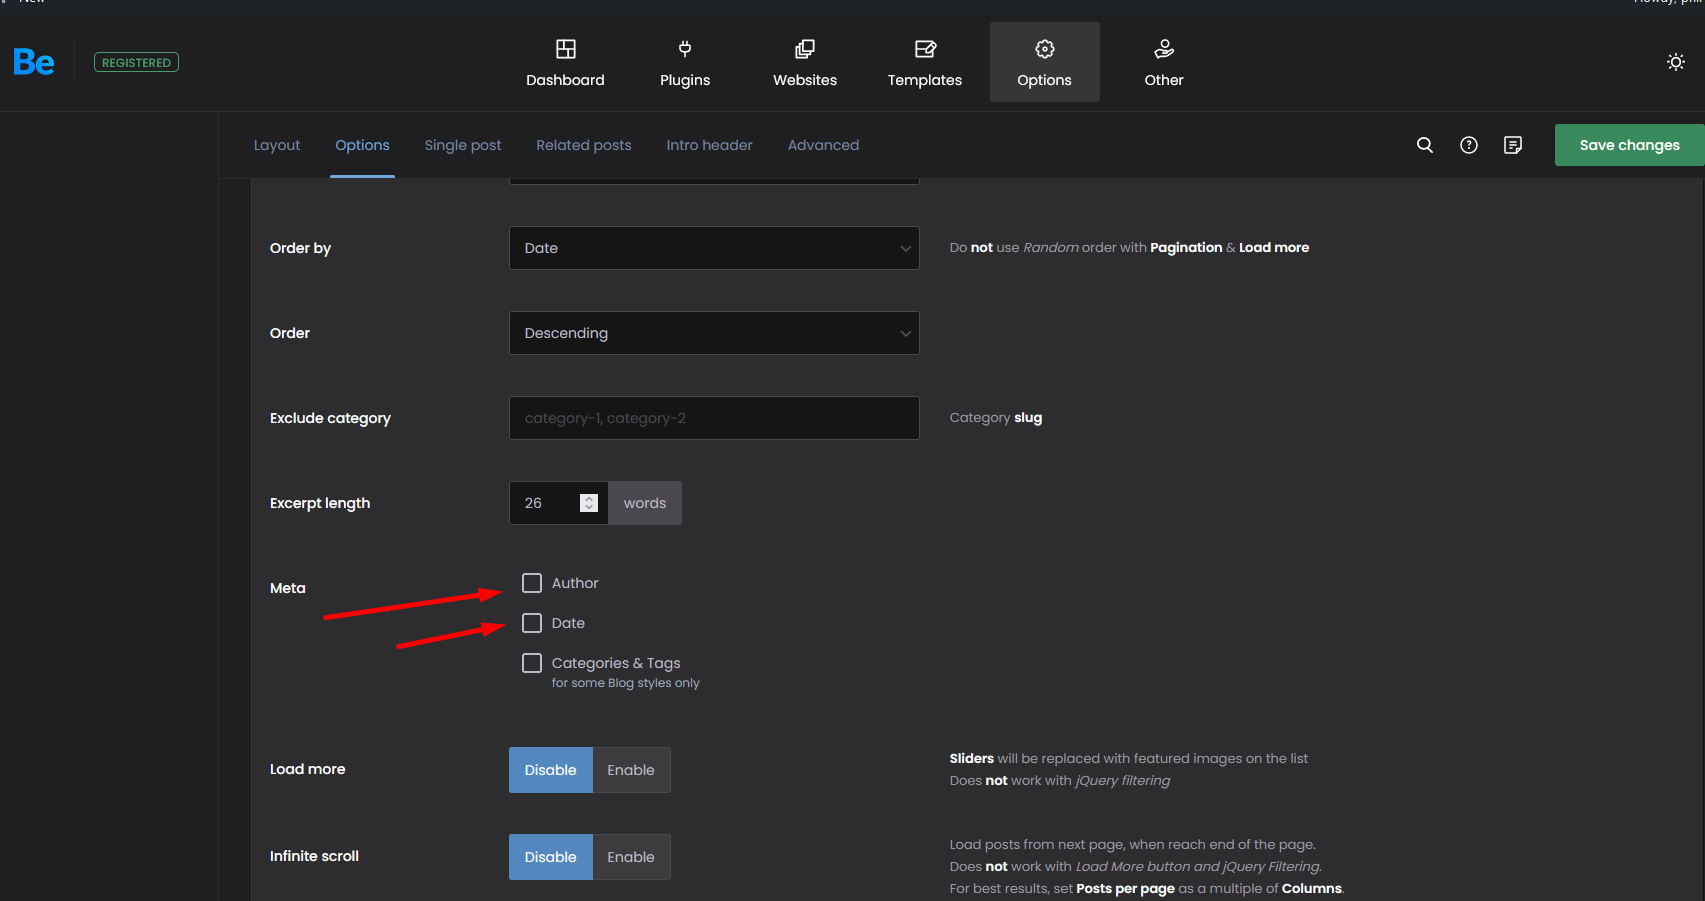Image resolution: width=1705 pixels, height=901 pixels.
Task: Click the search magnifier icon
Action: point(1425,145)
